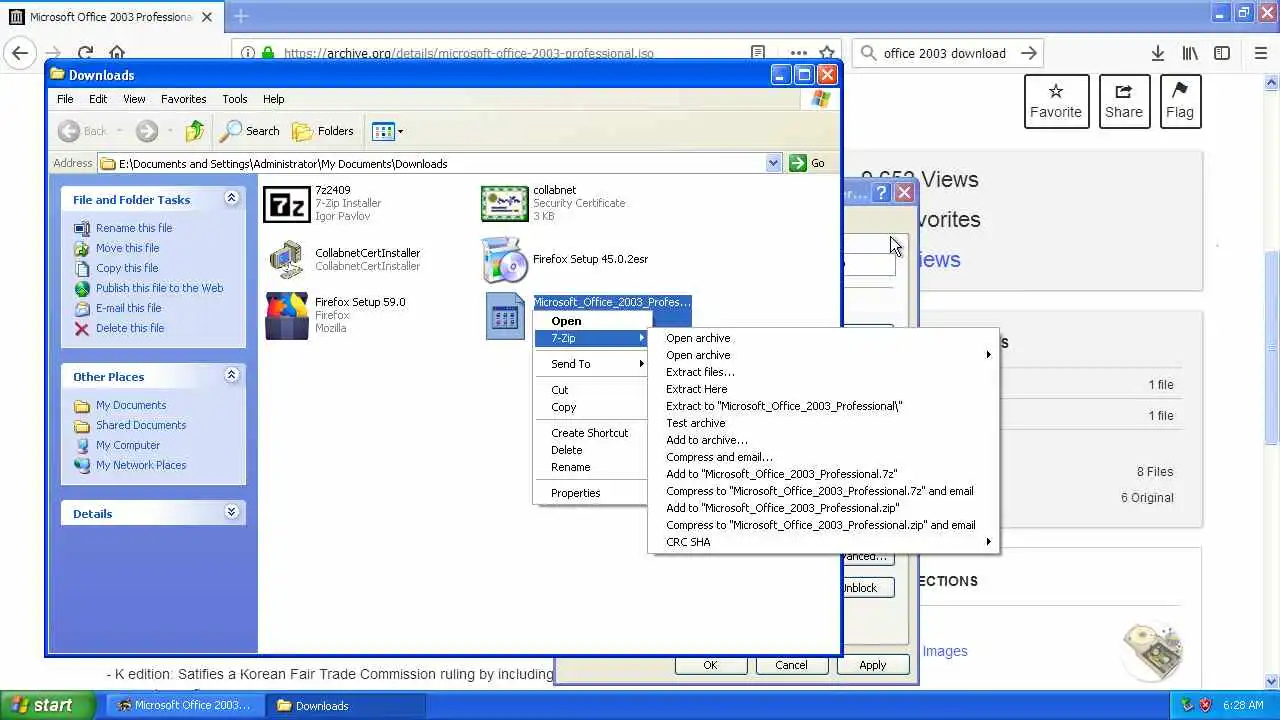This screenshot has height=720, width=1280.
Task: Open the View menu
Action: 134,99
